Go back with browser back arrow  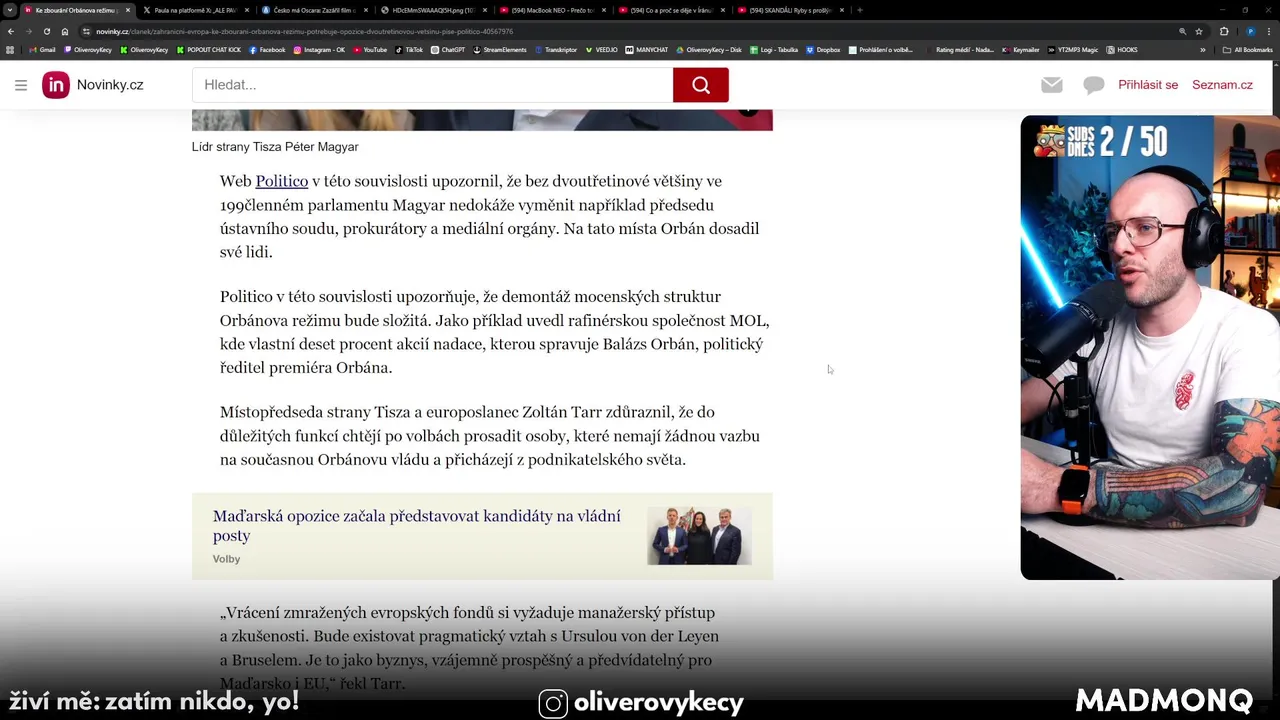pos(11,31)
